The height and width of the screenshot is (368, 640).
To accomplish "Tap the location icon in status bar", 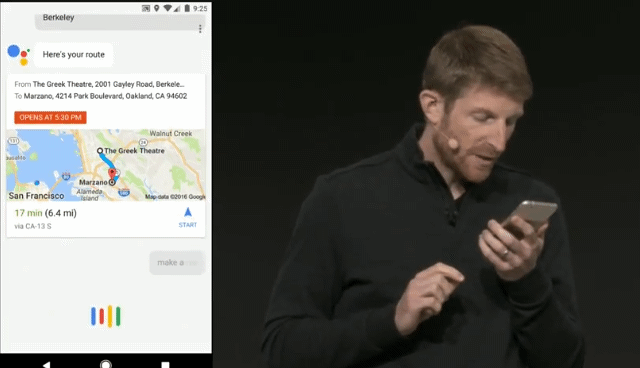I will [156, 8].
